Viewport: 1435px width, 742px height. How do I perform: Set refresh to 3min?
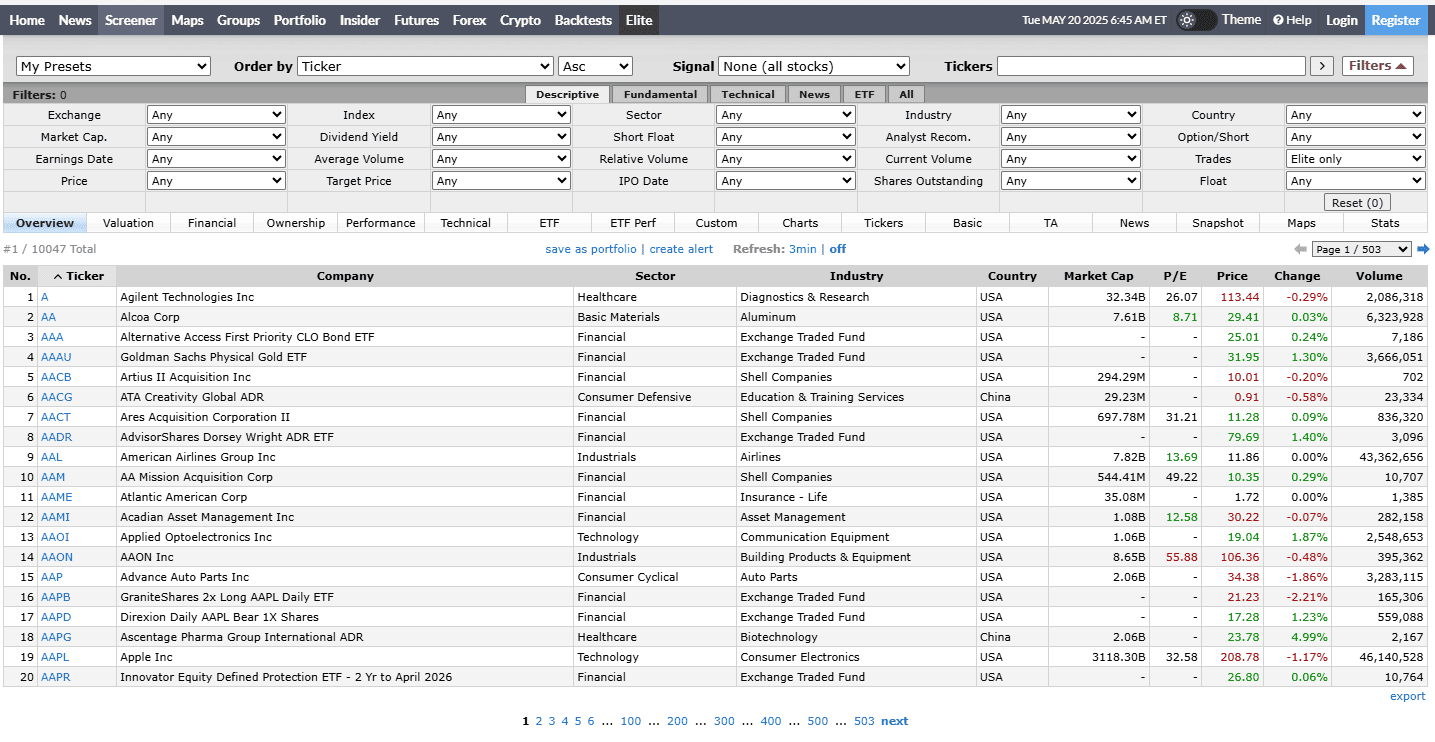[x=803, y=249]
